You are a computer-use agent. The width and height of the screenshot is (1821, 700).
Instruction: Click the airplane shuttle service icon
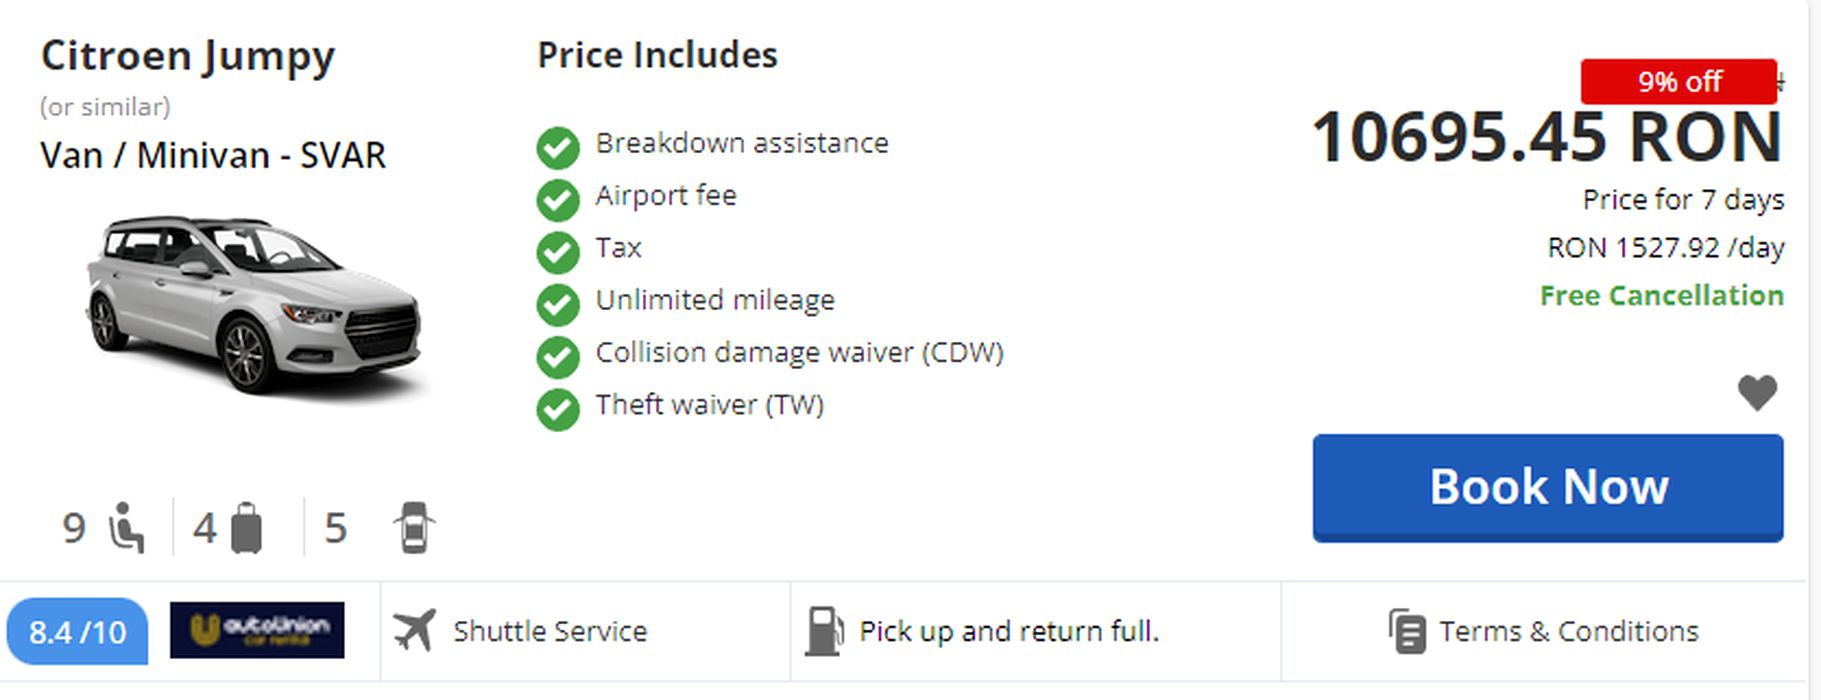coord(414,631)
